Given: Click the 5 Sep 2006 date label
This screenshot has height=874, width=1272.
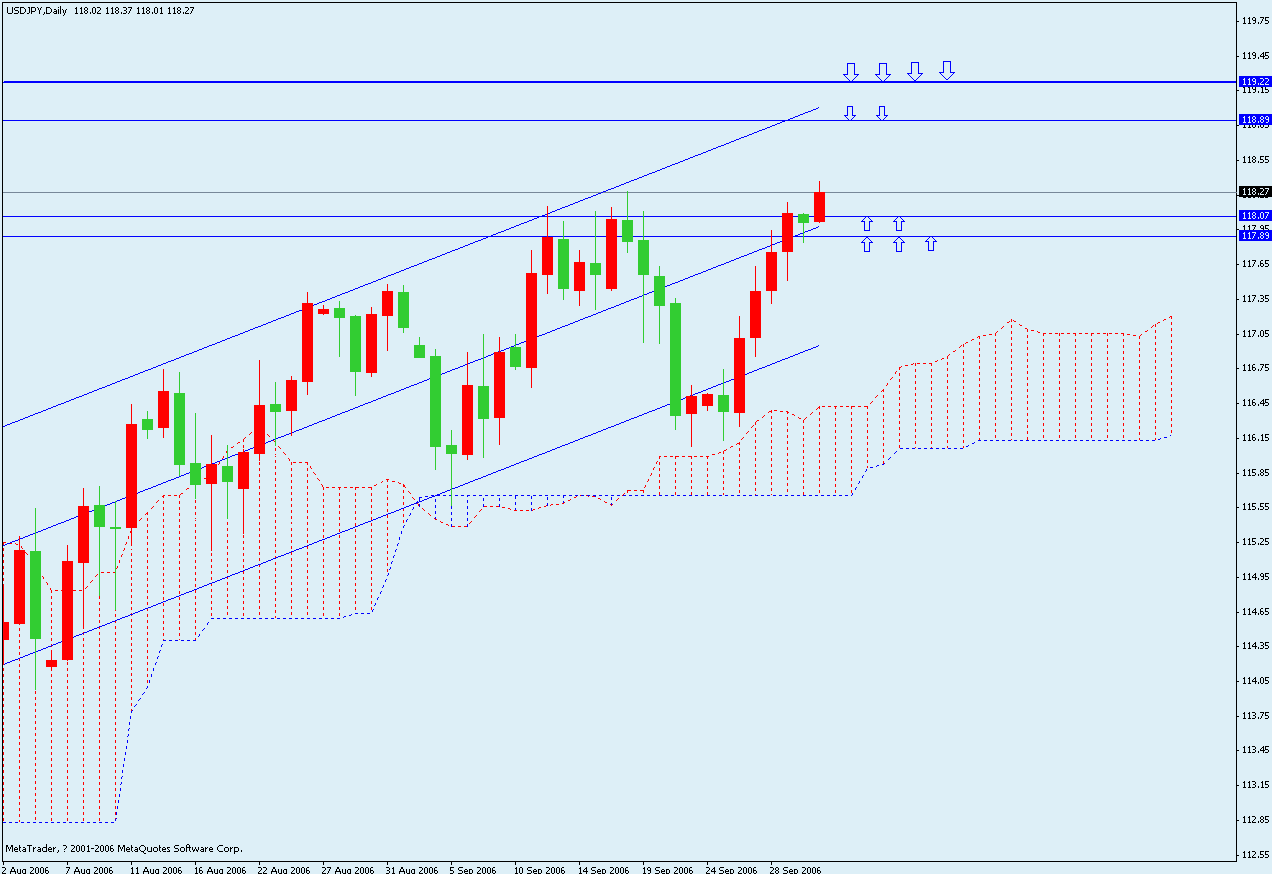Looking at the screenshot, I should click(x=474, y=870).
